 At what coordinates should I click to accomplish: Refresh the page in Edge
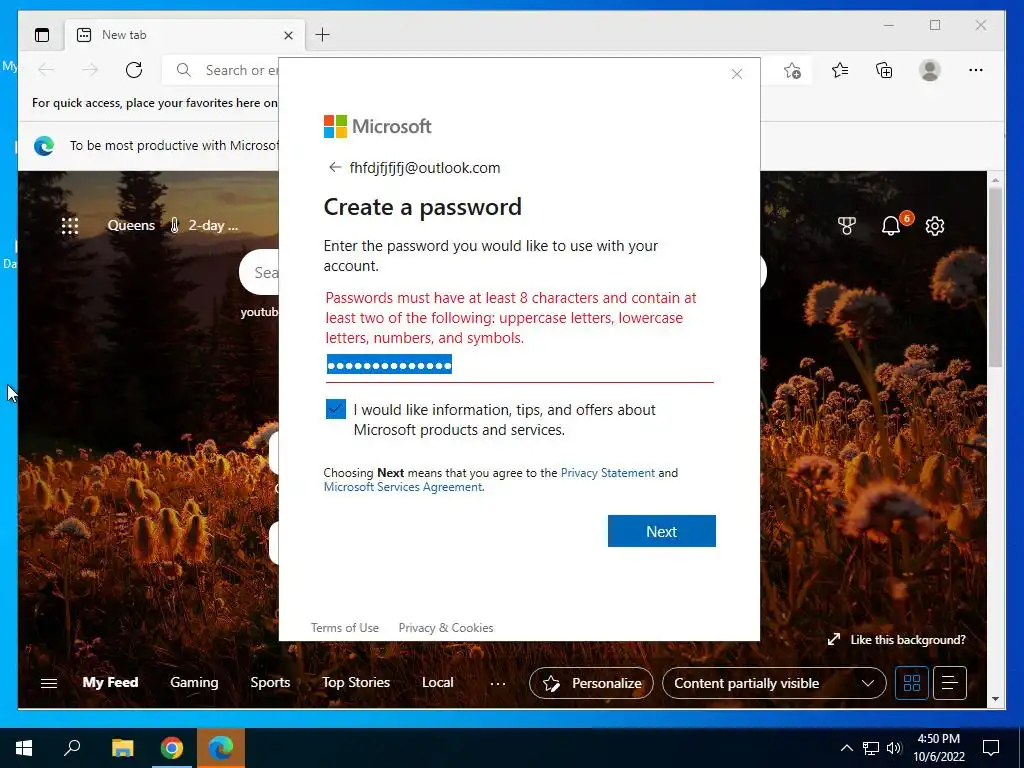click(134, 70)
